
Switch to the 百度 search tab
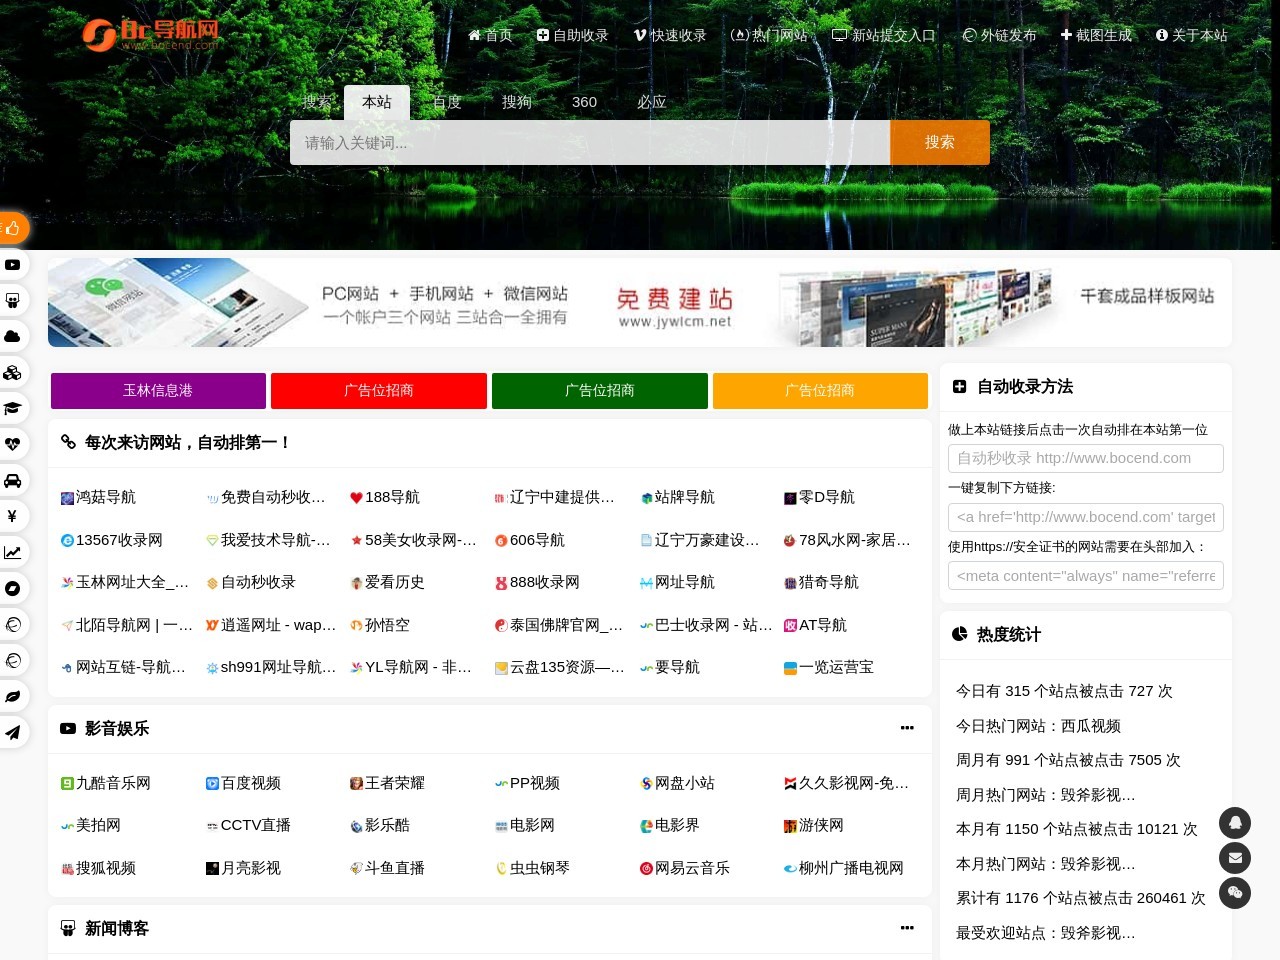click(x=447, y=102)
